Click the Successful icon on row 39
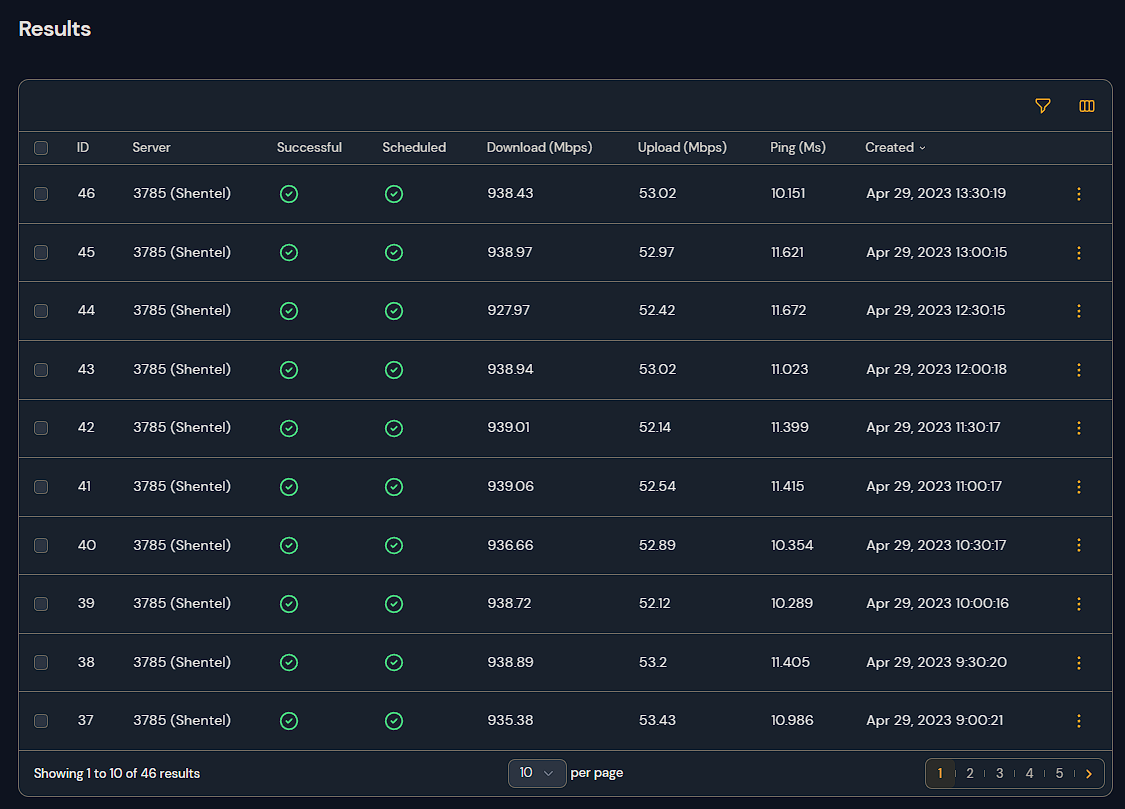1125x809 pixels. coord(289,603)
